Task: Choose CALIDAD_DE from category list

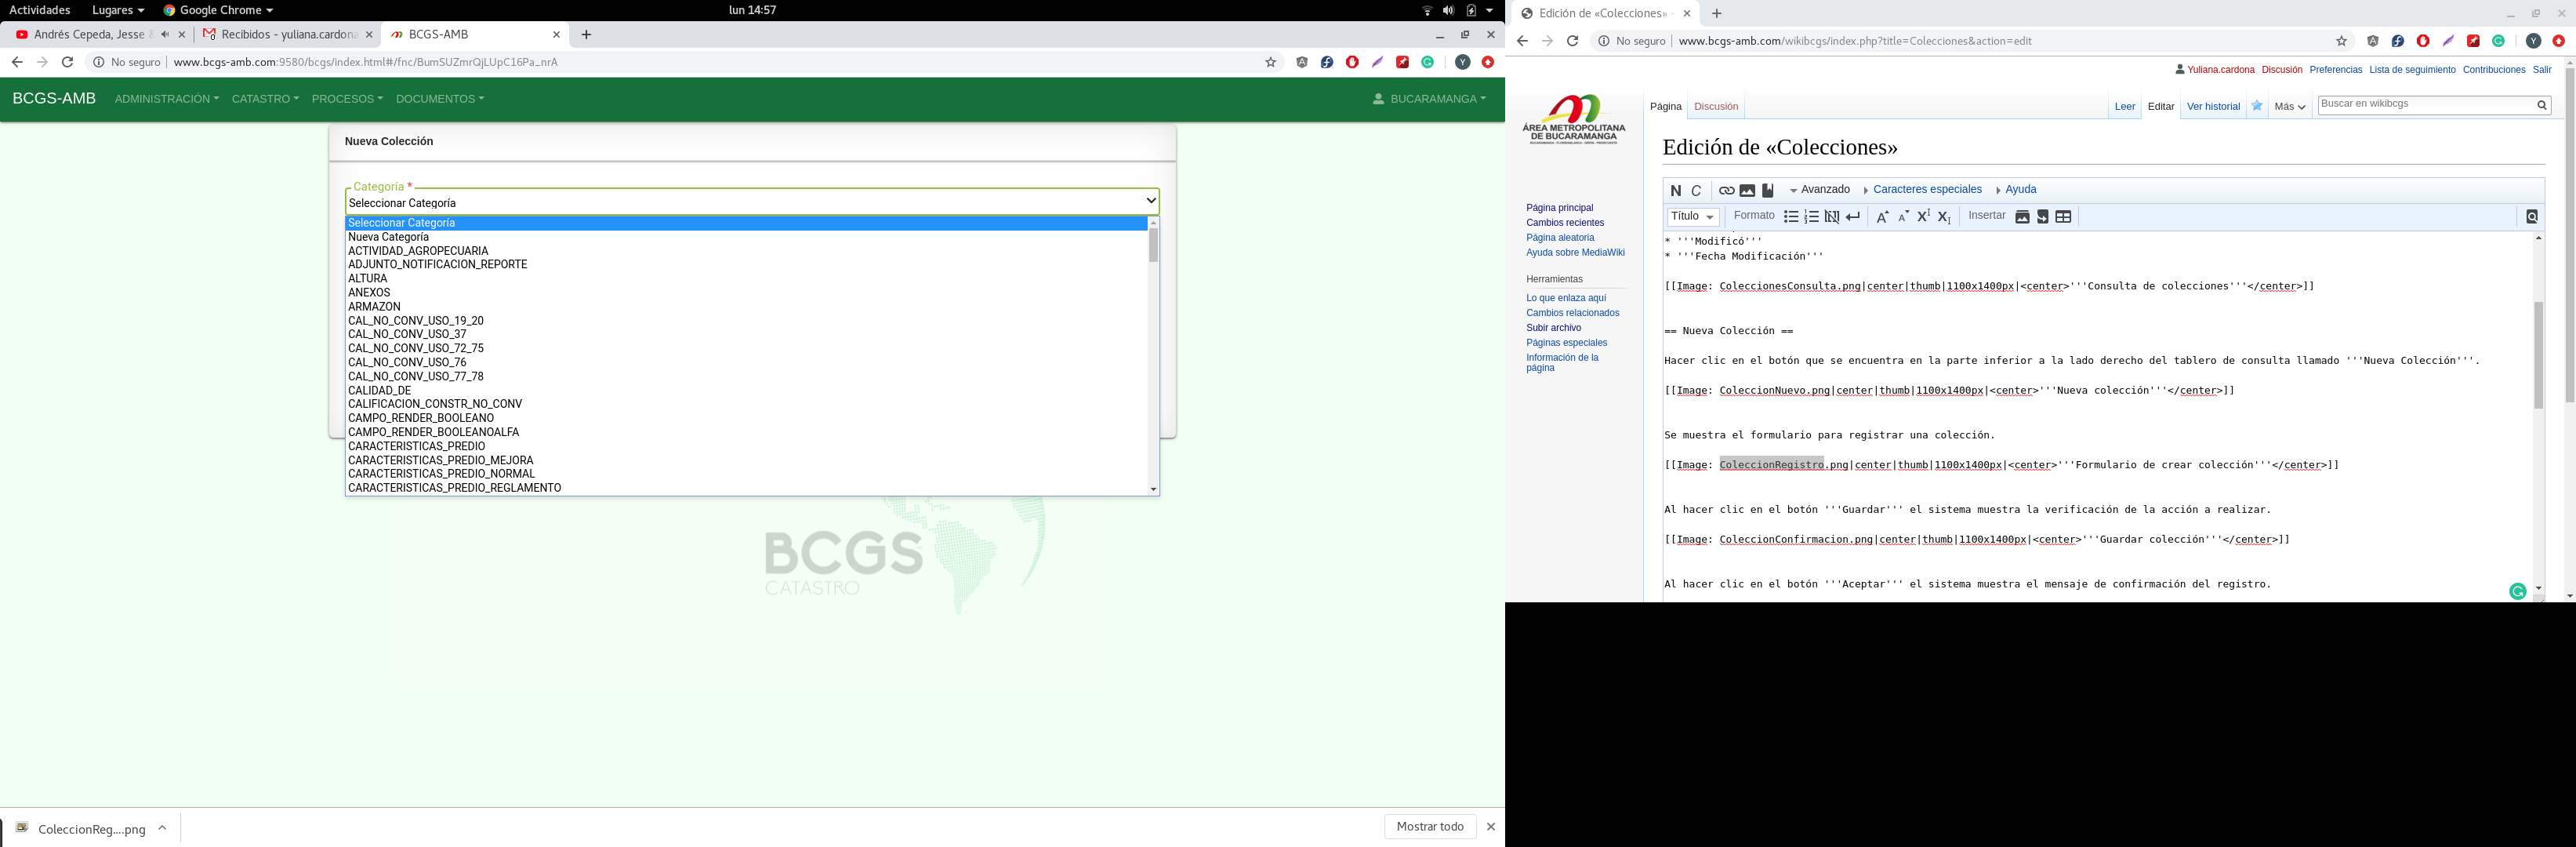Action: click(x=746, y=391)
